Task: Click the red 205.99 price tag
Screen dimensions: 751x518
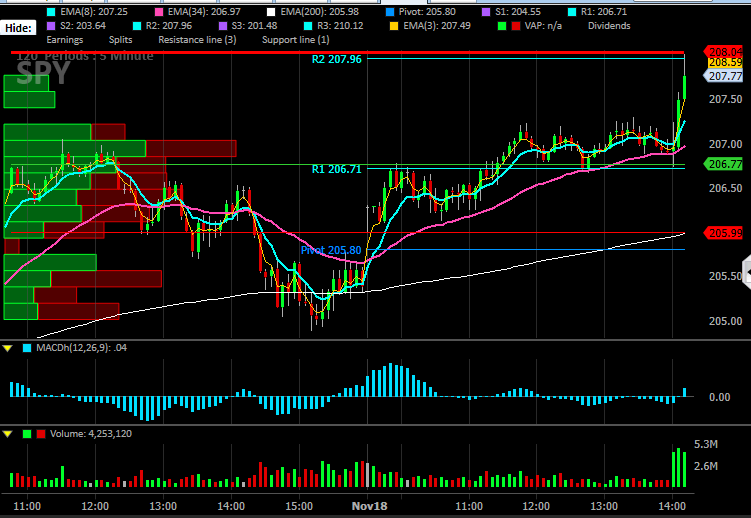Action: (x=723, y=233)
